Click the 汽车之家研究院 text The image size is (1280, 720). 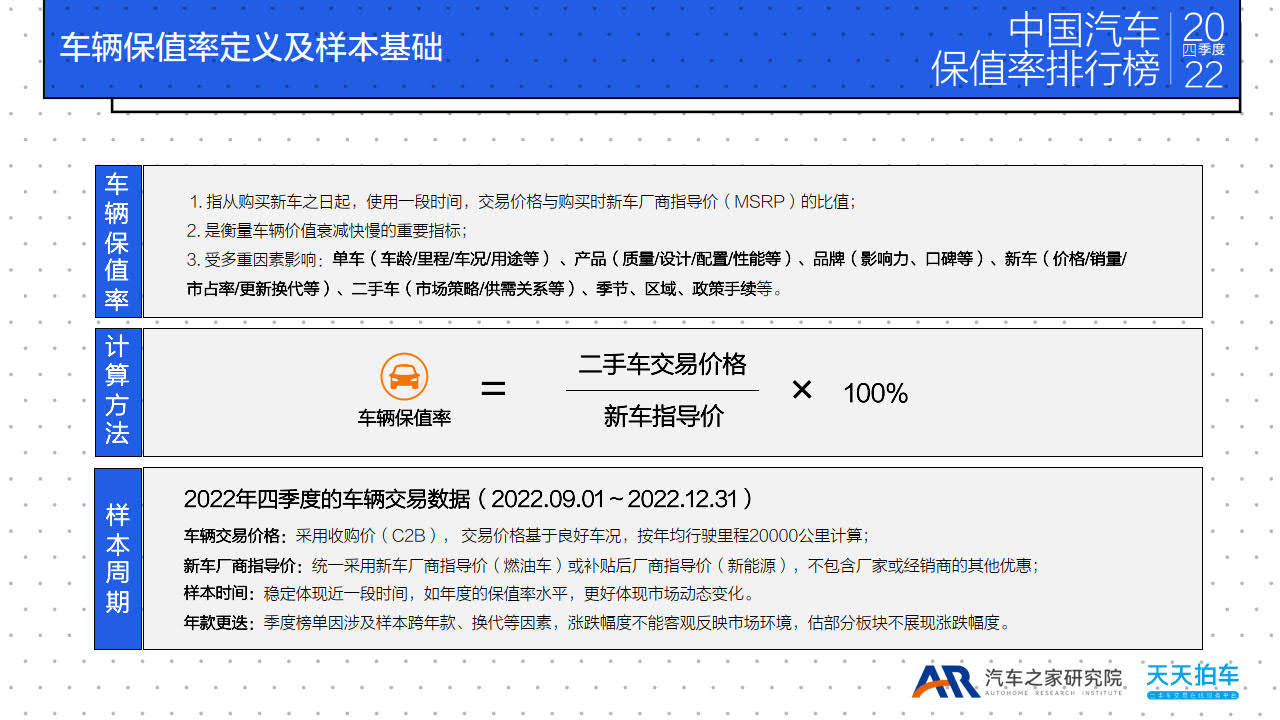(x=1054, y=677)
